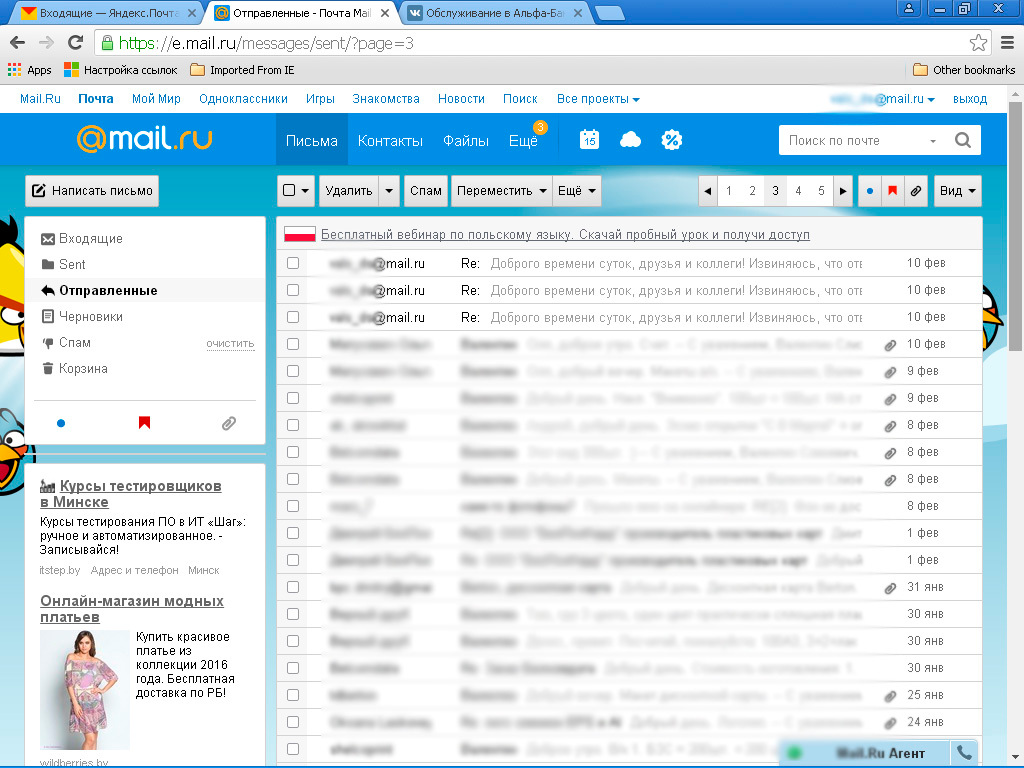Click paperclip filter in sidebar

(229, 423)
